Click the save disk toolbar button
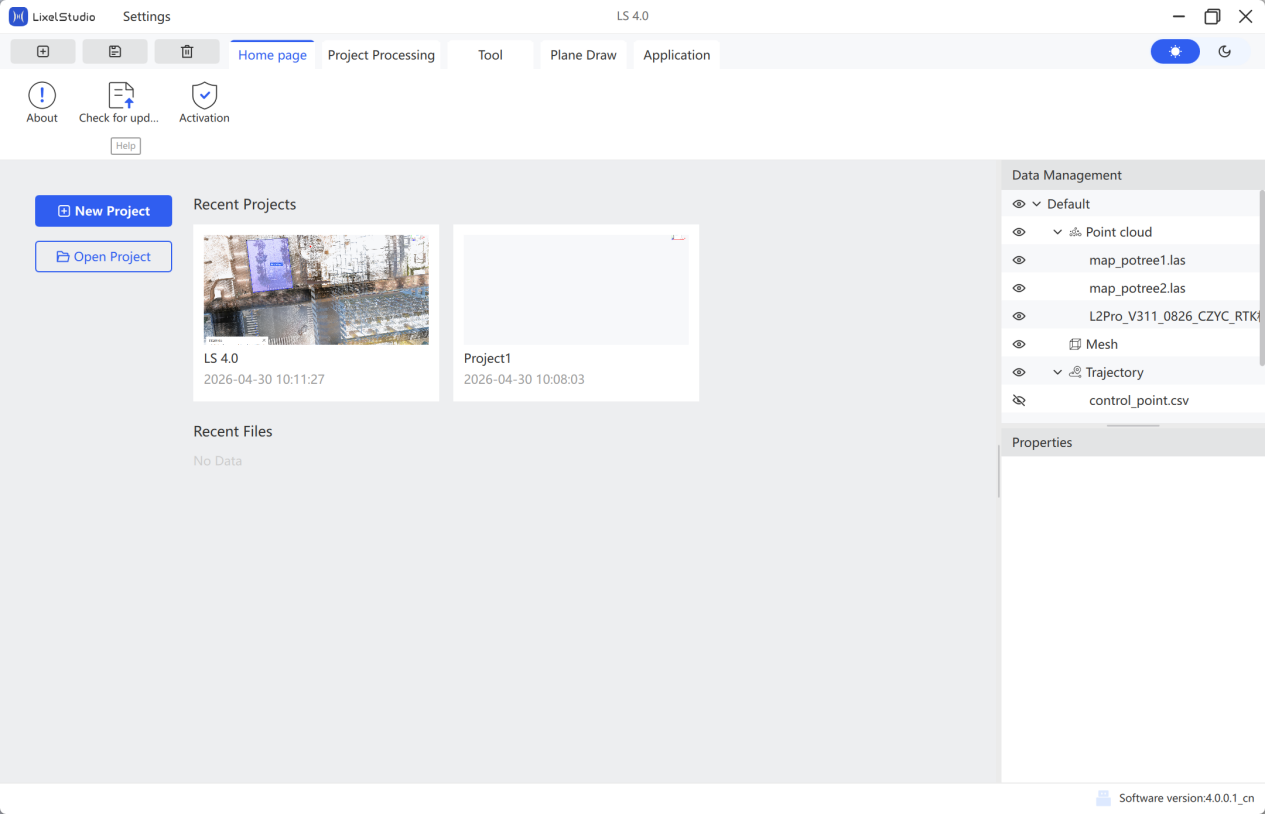This screenshot has width=1265, height=814. tap(115, 52)
